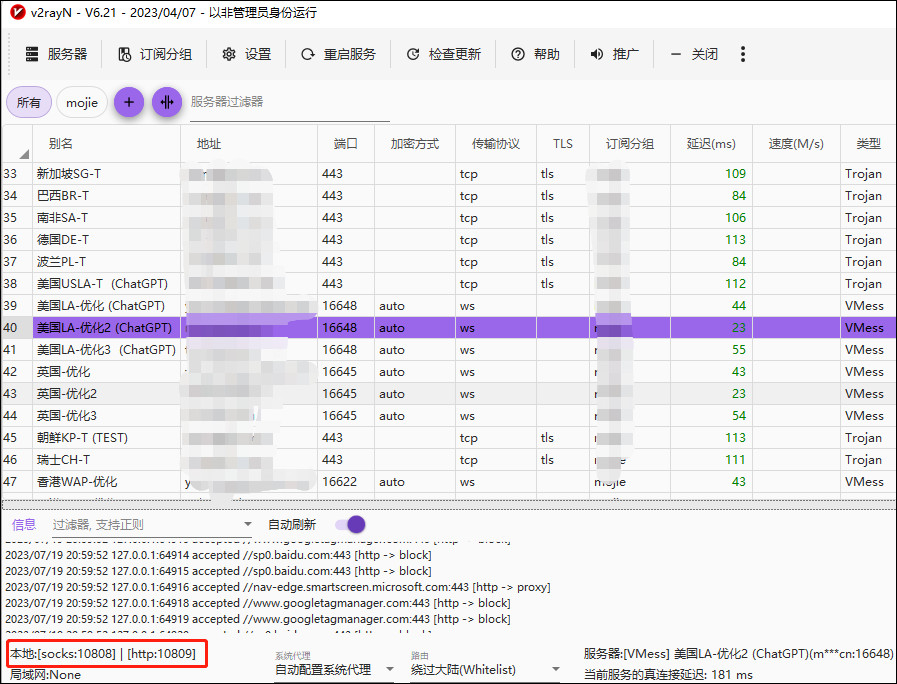Select the 新加坡SG-T server row

pos(449,173)
